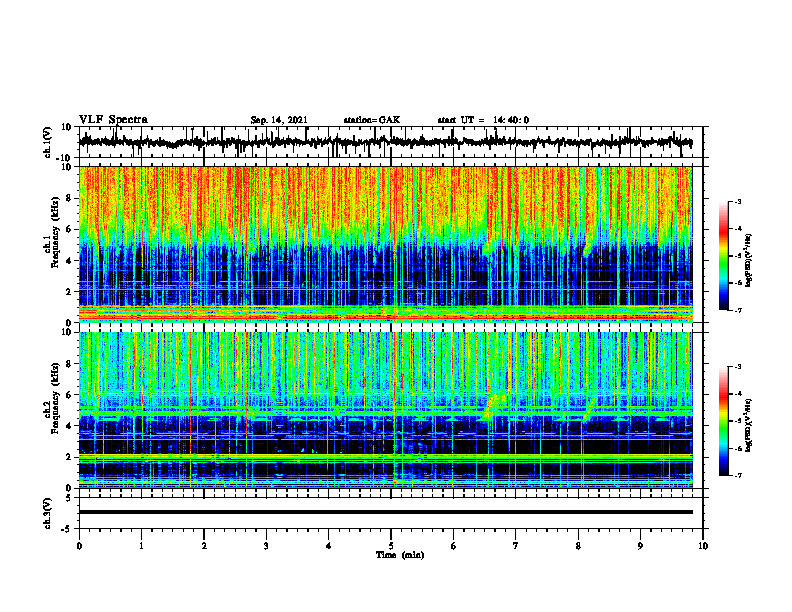Select the date "Sep. 14, 2021"
This screenshot has width=792, height=612.
tap(279, 120)
